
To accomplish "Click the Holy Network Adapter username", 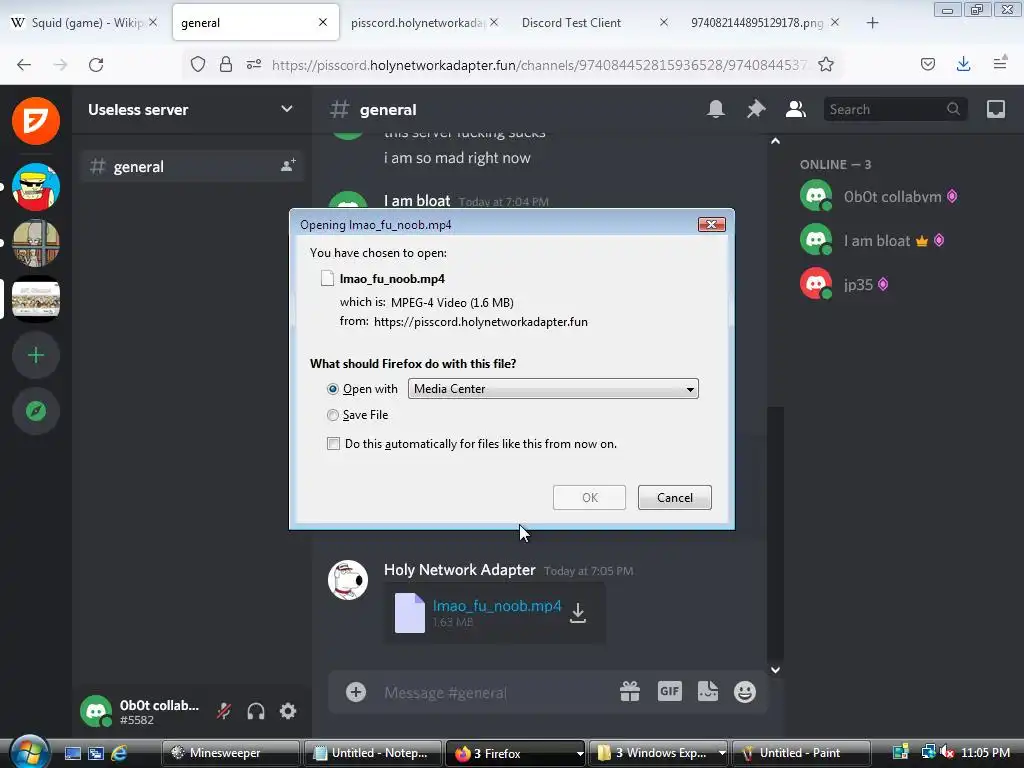I will [x=459, y=570].
